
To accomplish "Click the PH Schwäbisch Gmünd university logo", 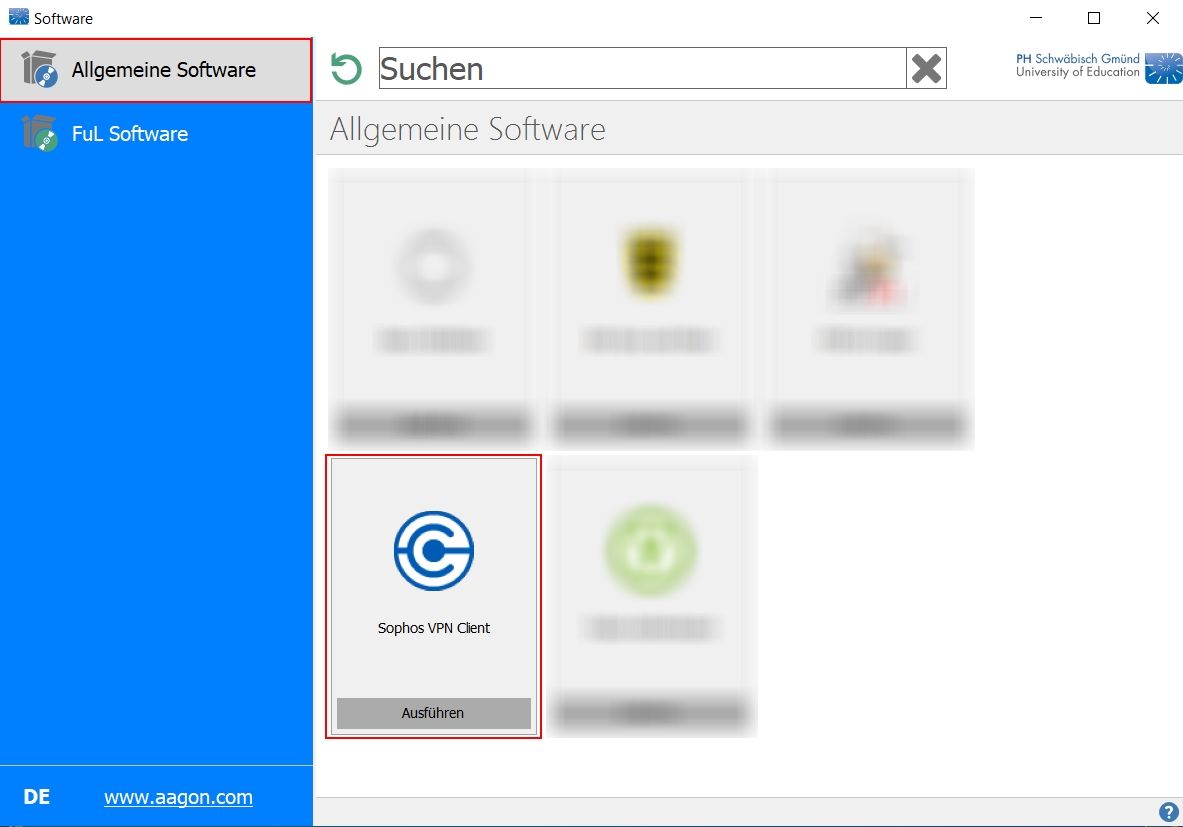I will [x=1097, y=68].
